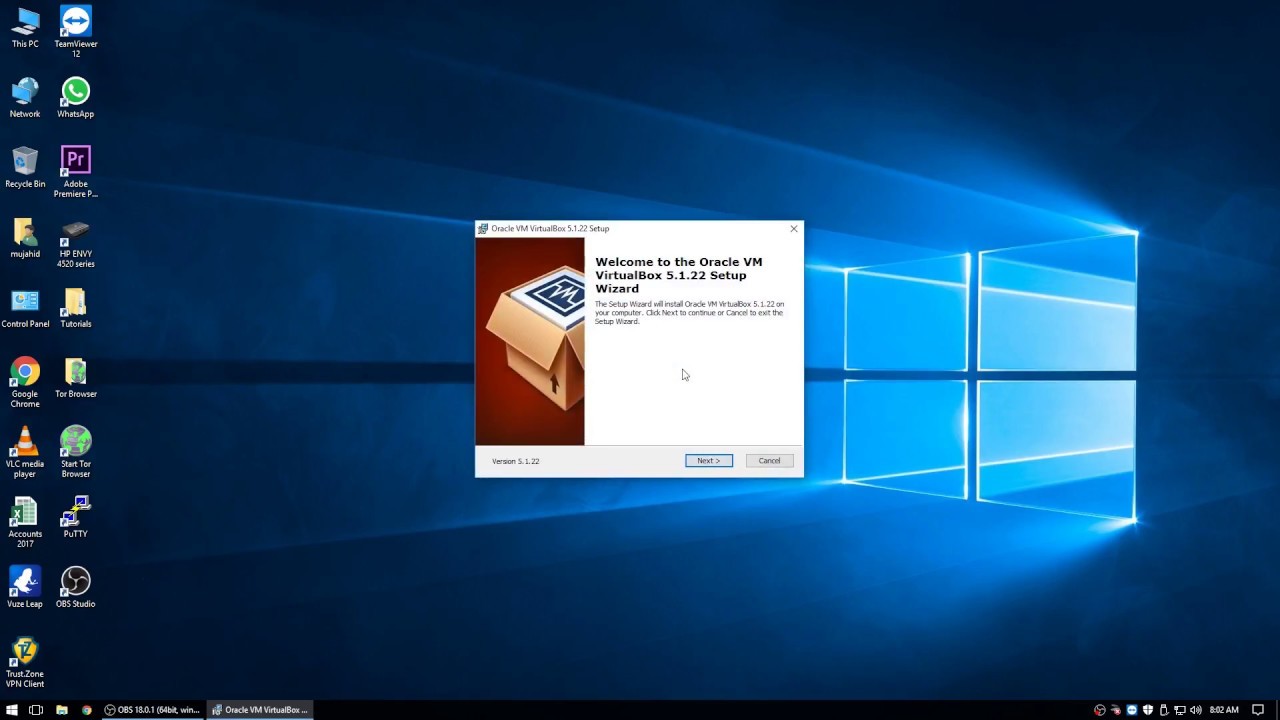Open Chrome from the taskbar
This screenshot has height=720, width=1280.
tap(87, 710)
